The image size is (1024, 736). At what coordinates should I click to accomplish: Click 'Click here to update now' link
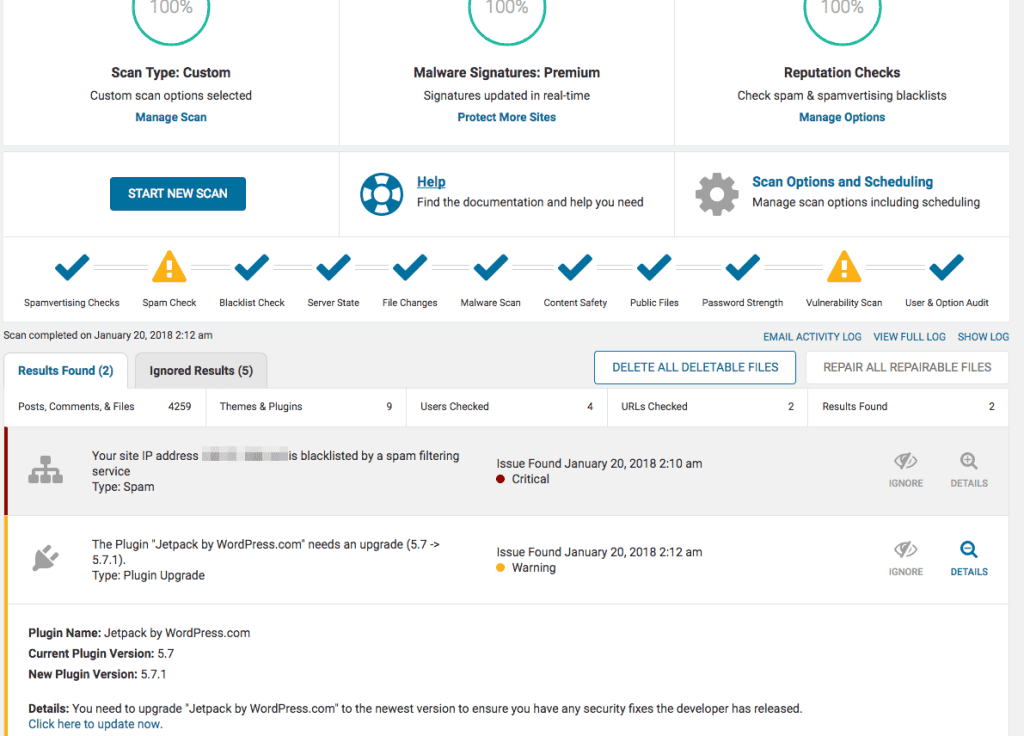[95, 724]
